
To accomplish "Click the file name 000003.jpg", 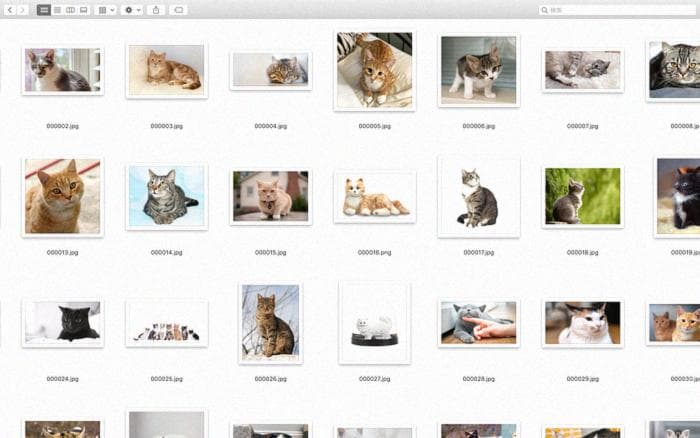I will point(167,126).
